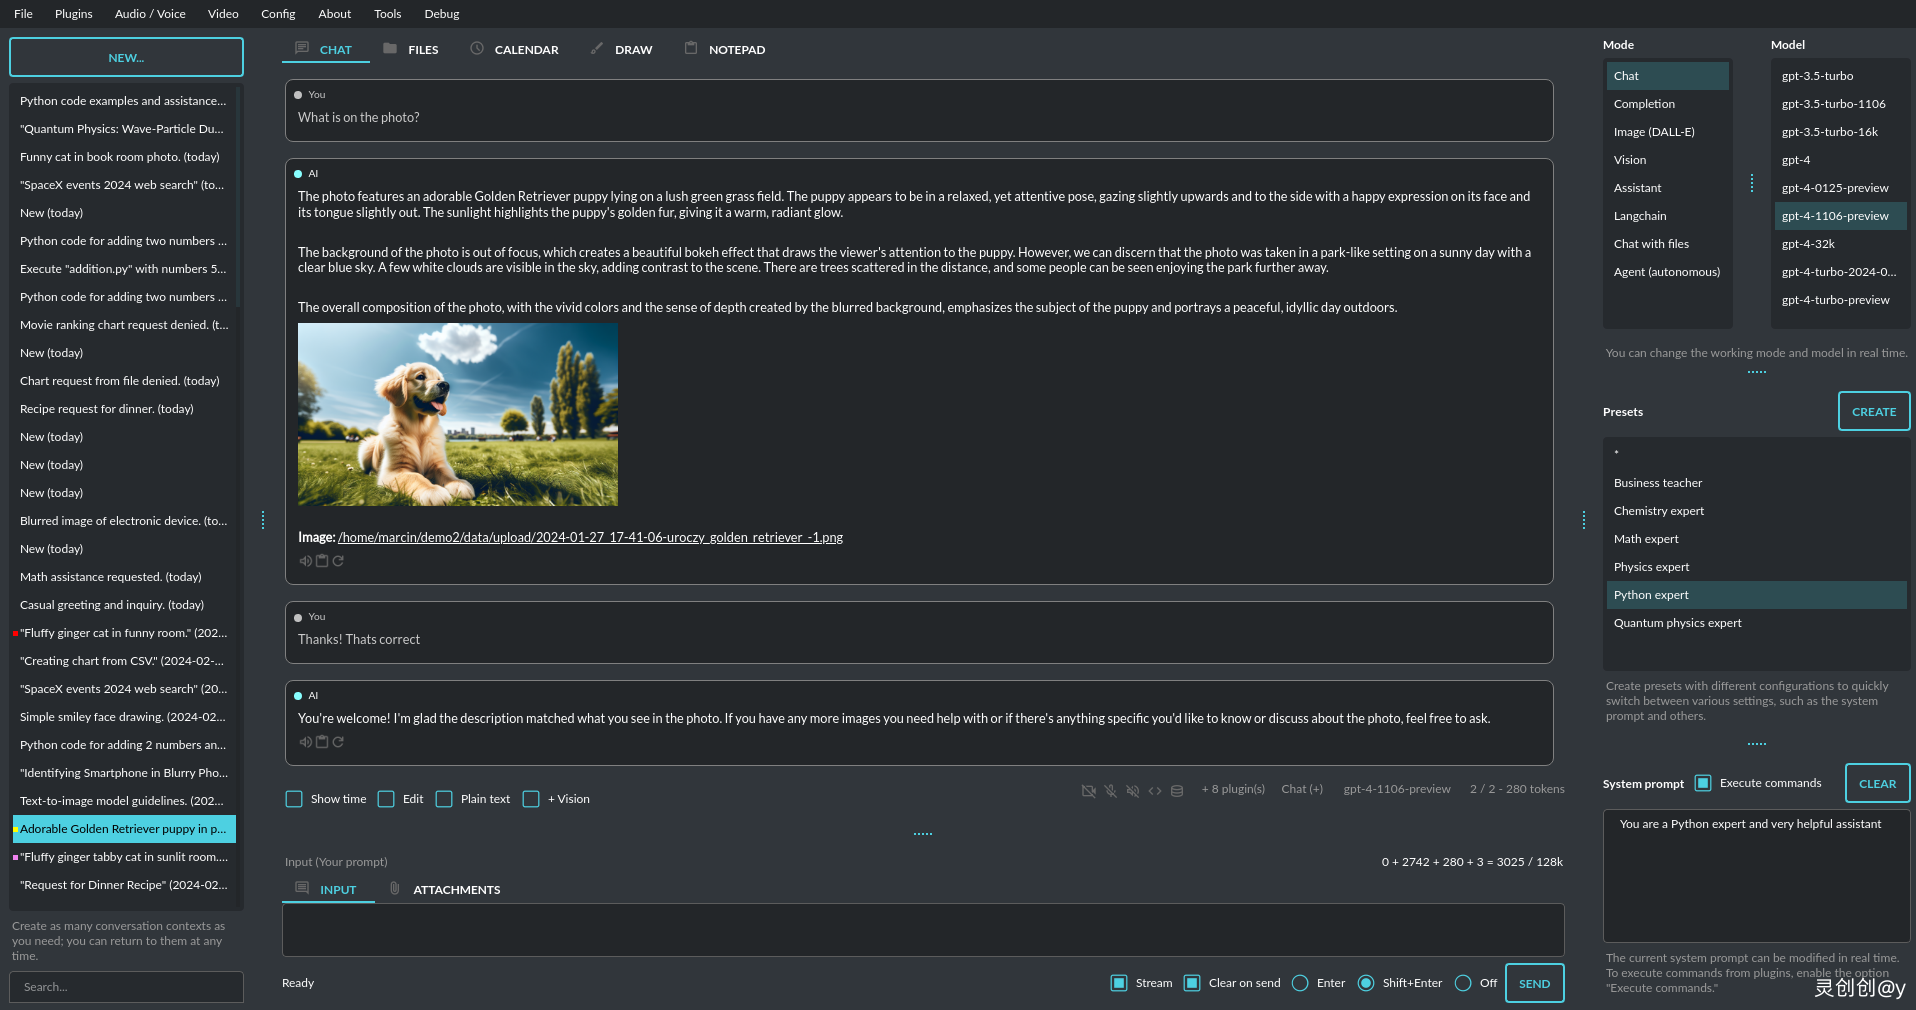Open "Recipe request for dinner" conversation
The width and height of the screenshot is (1916, 1010).
point(124,409)
